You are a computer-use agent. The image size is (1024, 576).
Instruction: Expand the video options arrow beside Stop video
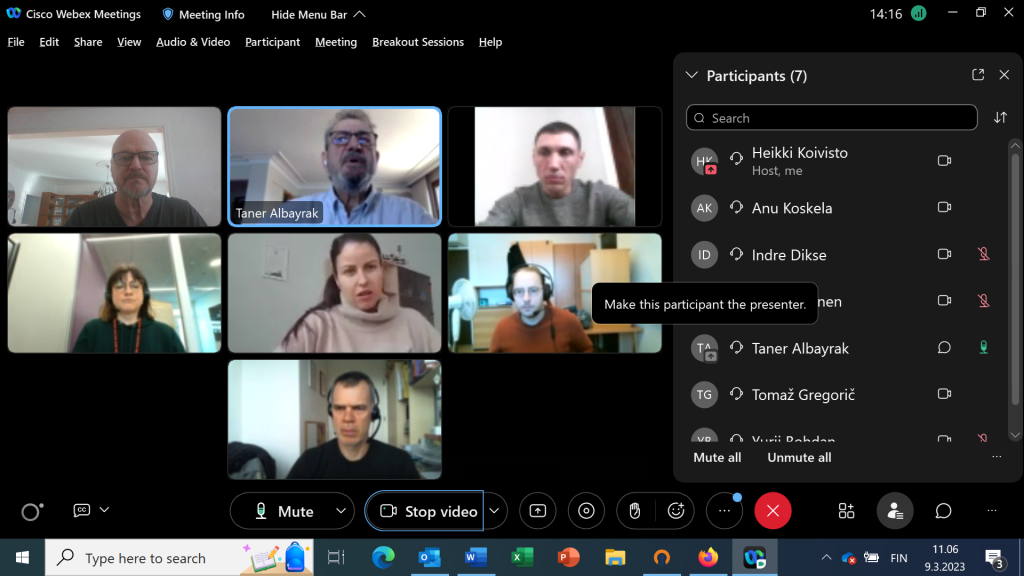point(494,511)
